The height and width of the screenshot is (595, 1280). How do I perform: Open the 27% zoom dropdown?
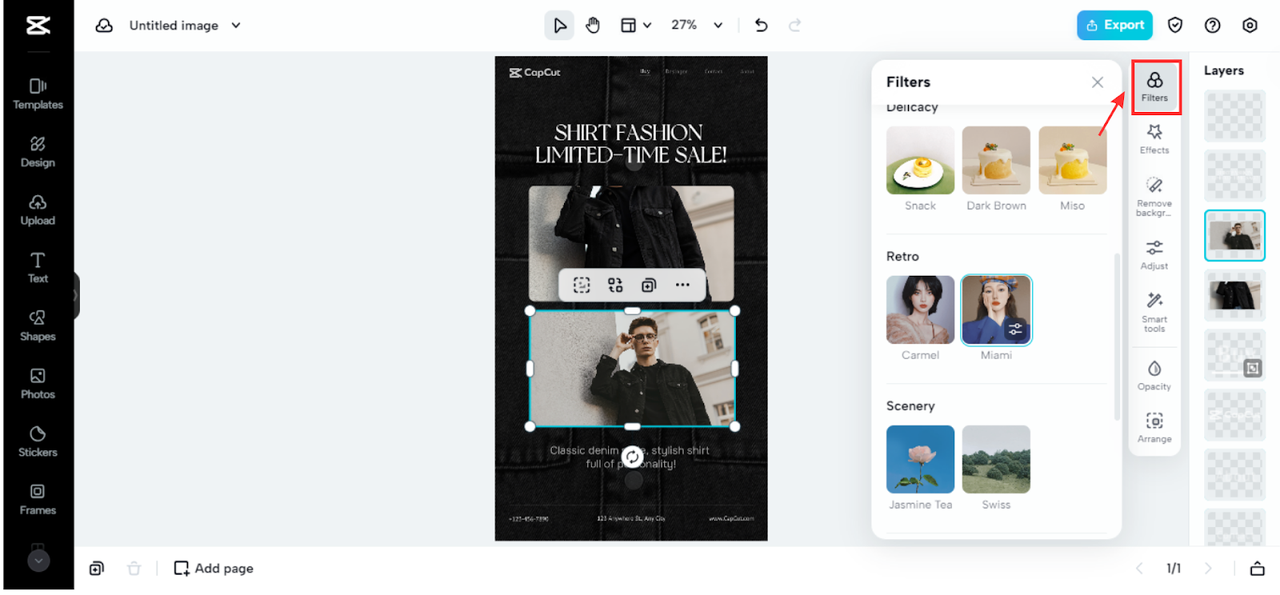[697, 26]
